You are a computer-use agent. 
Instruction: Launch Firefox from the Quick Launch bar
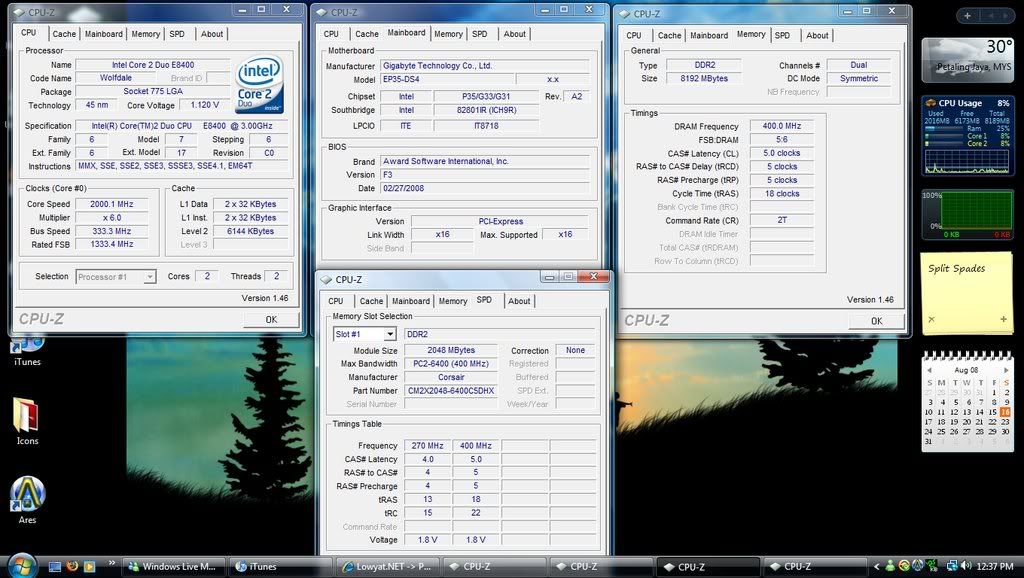point(73,566)
